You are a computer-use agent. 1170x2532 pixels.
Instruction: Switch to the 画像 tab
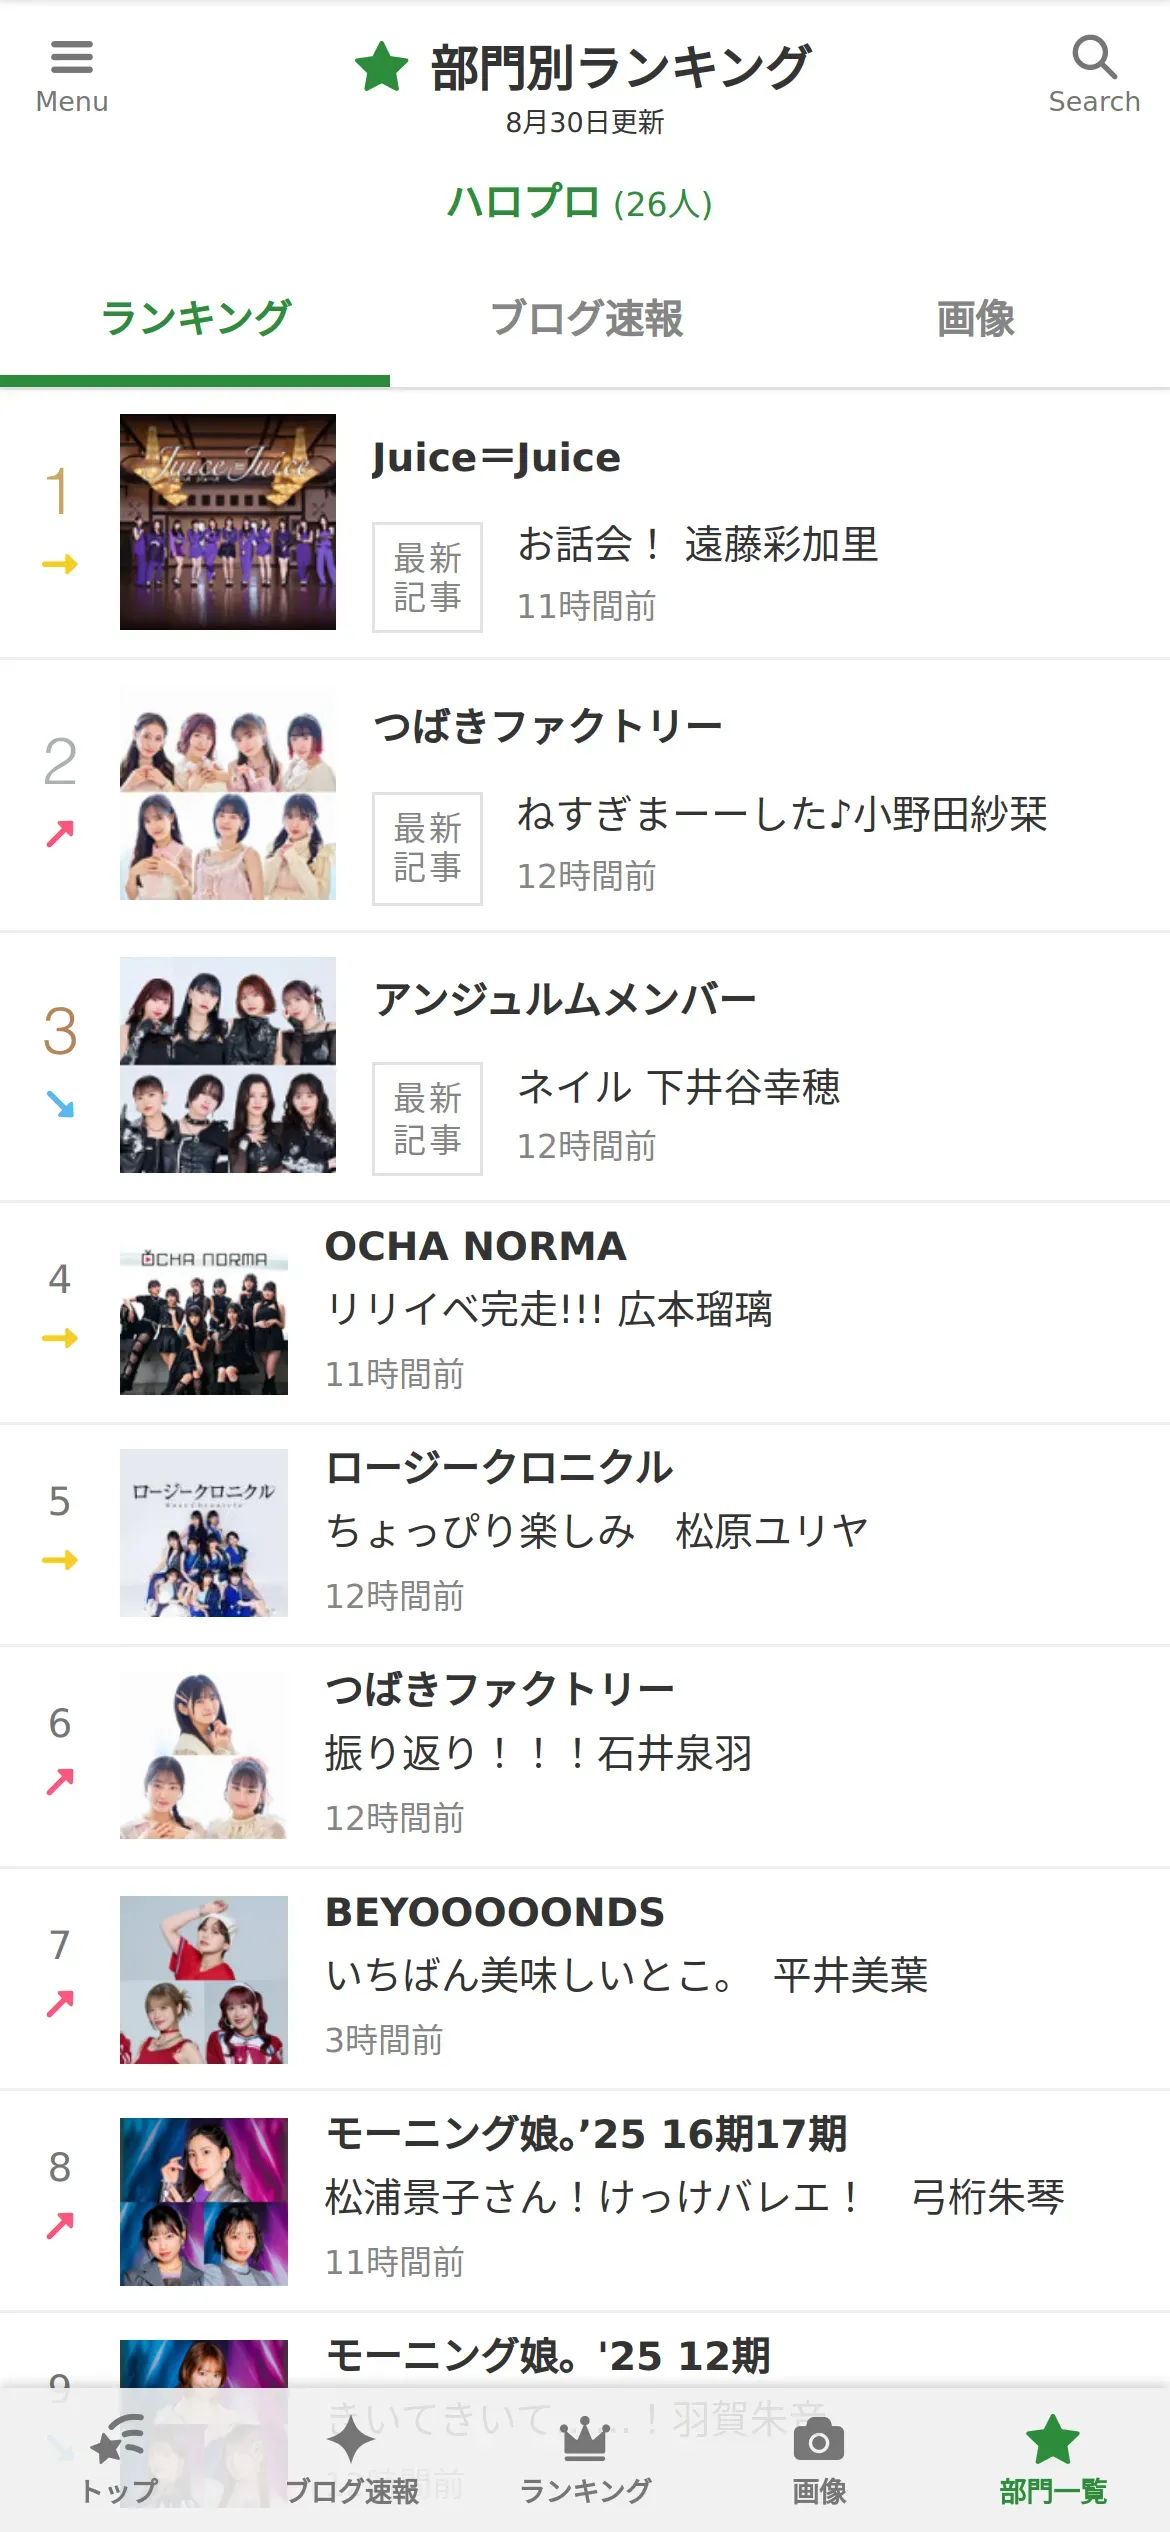[975, 319]
